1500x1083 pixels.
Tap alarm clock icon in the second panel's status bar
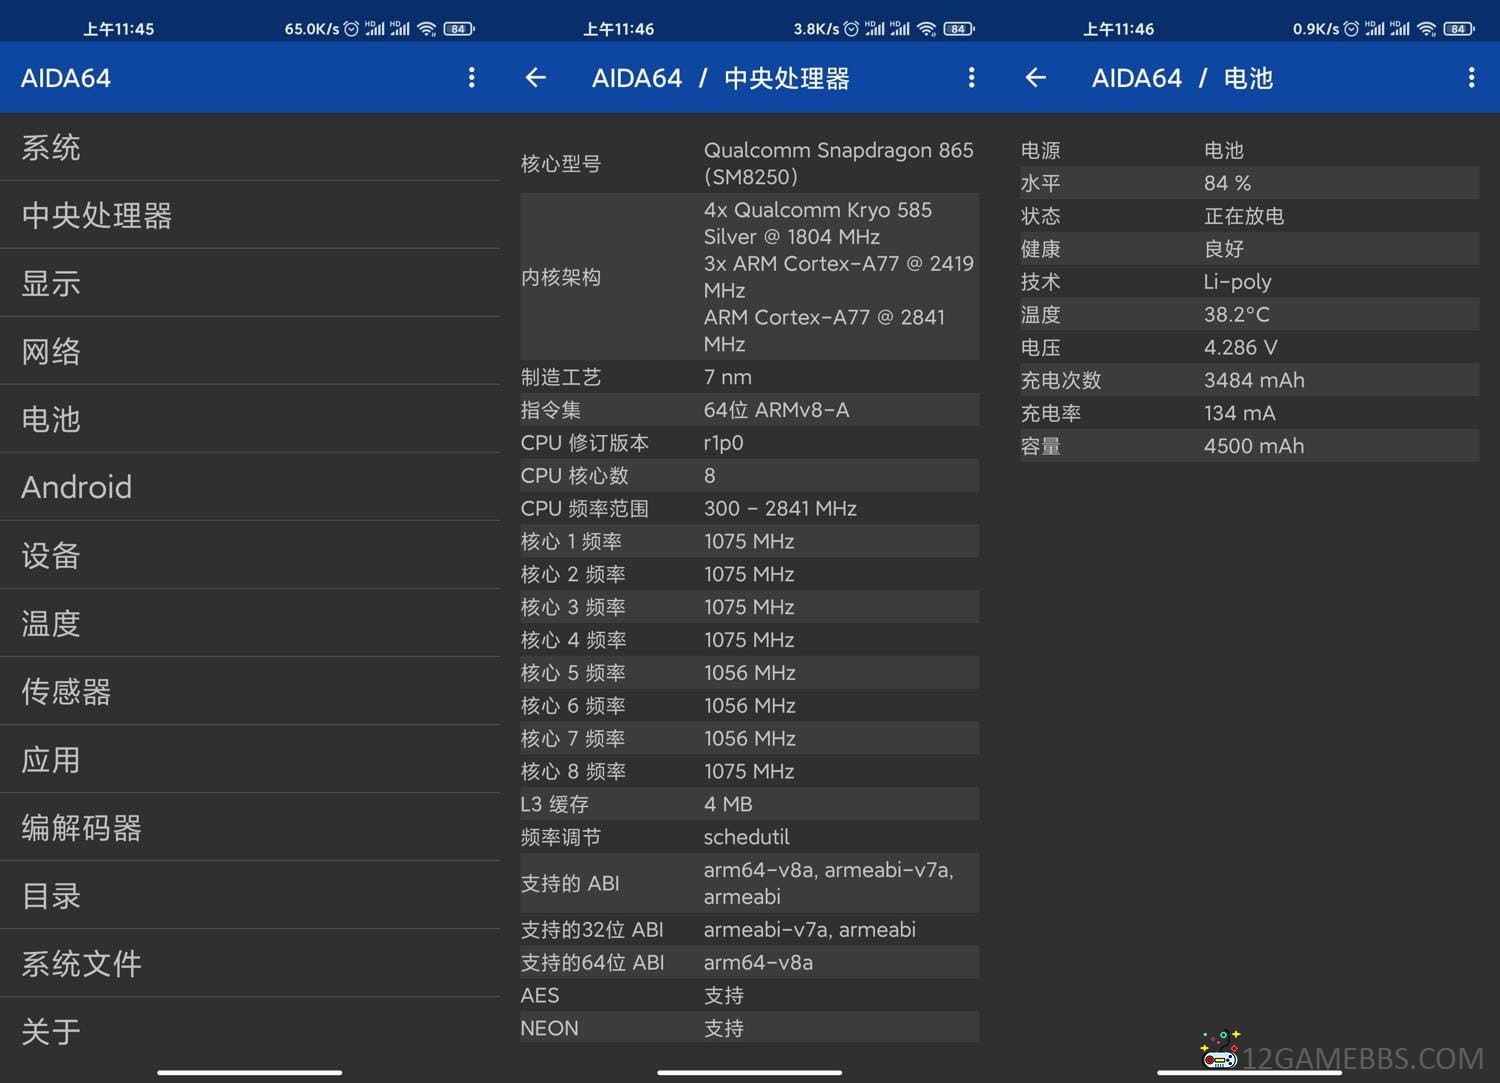pyautogui.click(x=851, y=29)
